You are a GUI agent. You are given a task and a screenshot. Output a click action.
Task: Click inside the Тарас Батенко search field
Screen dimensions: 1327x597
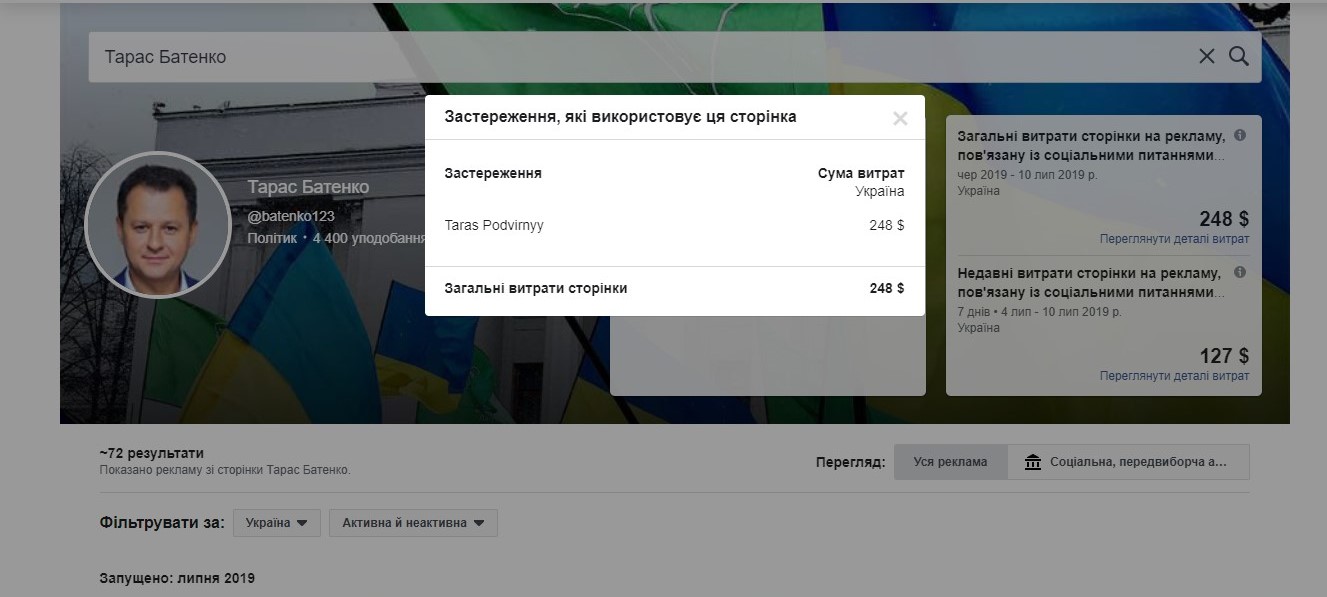tap(640, 57)
